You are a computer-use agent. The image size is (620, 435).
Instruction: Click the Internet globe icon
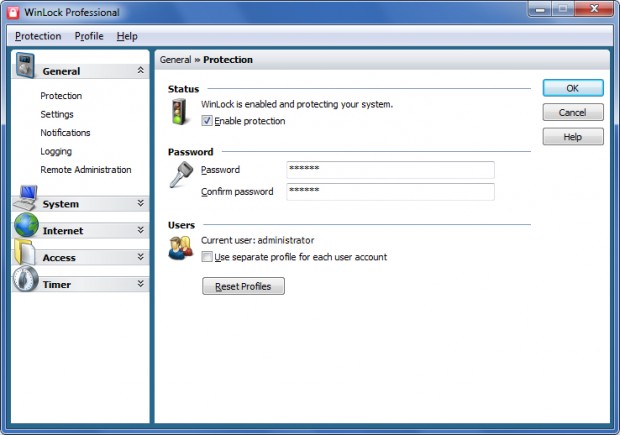pyautogui.click(x=26, y=225)
